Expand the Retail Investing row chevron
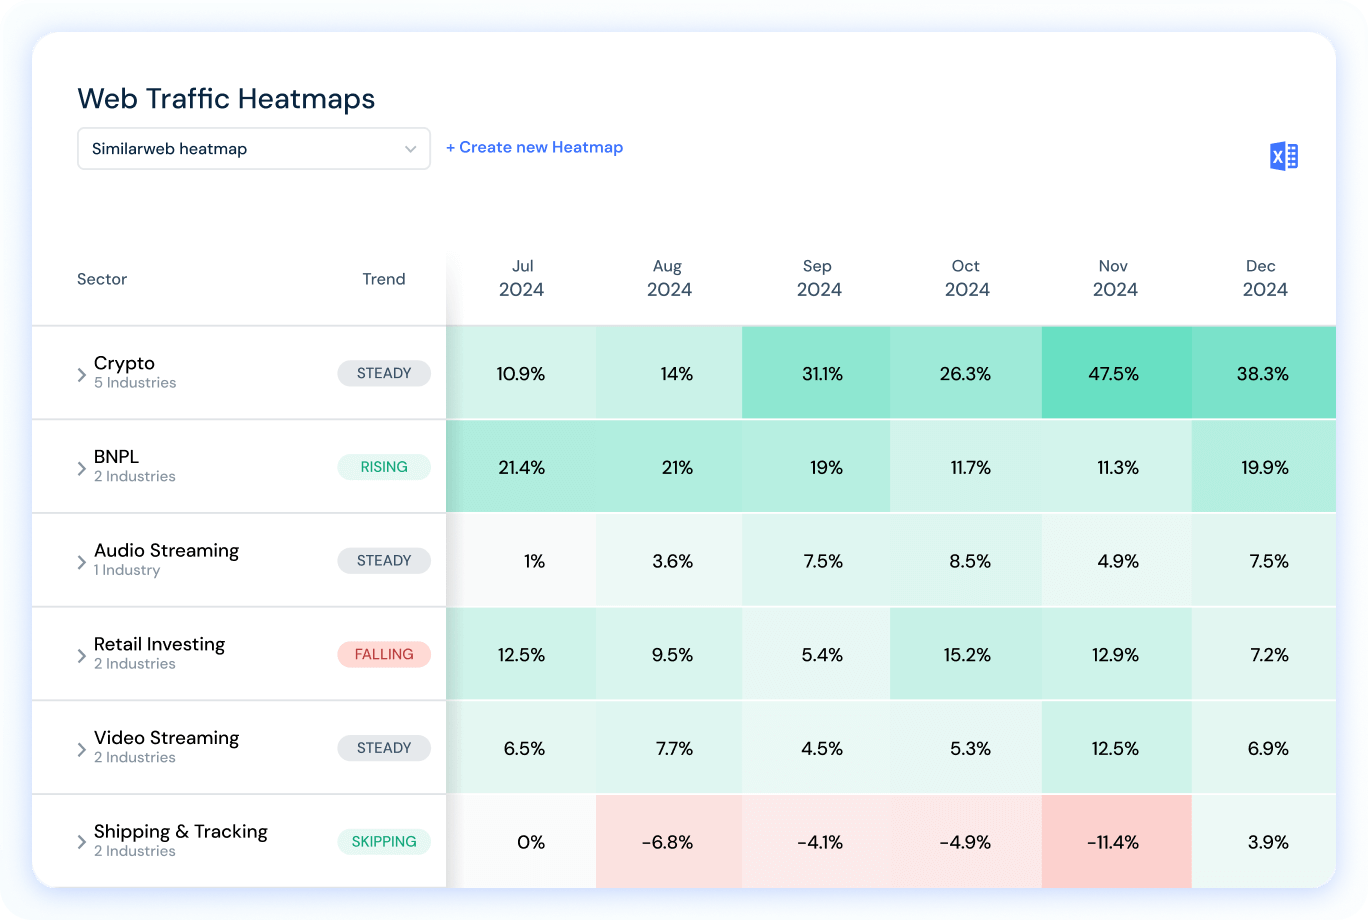The height and width of the screenshot is (922, 1368). [81, 654]
